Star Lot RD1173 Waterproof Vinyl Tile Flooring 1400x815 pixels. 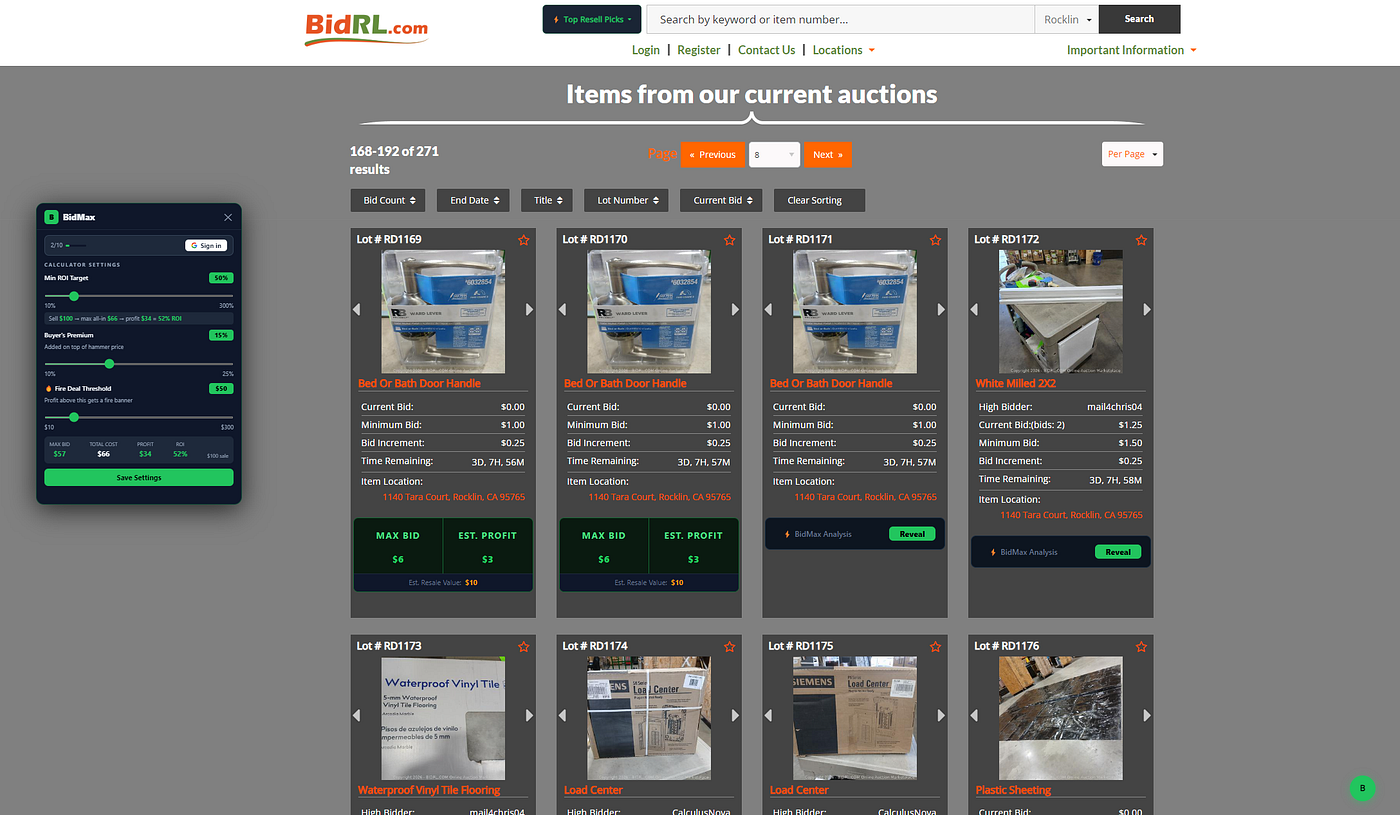[523, 647]
